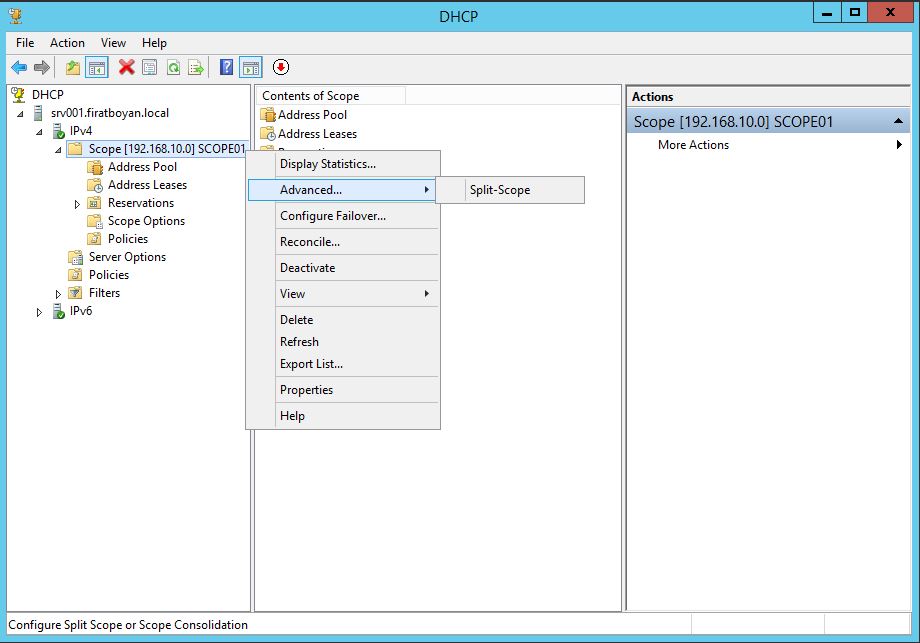Click the Address Leases text in Contents list
920x643 pixels.
click(x=317, y=134)
